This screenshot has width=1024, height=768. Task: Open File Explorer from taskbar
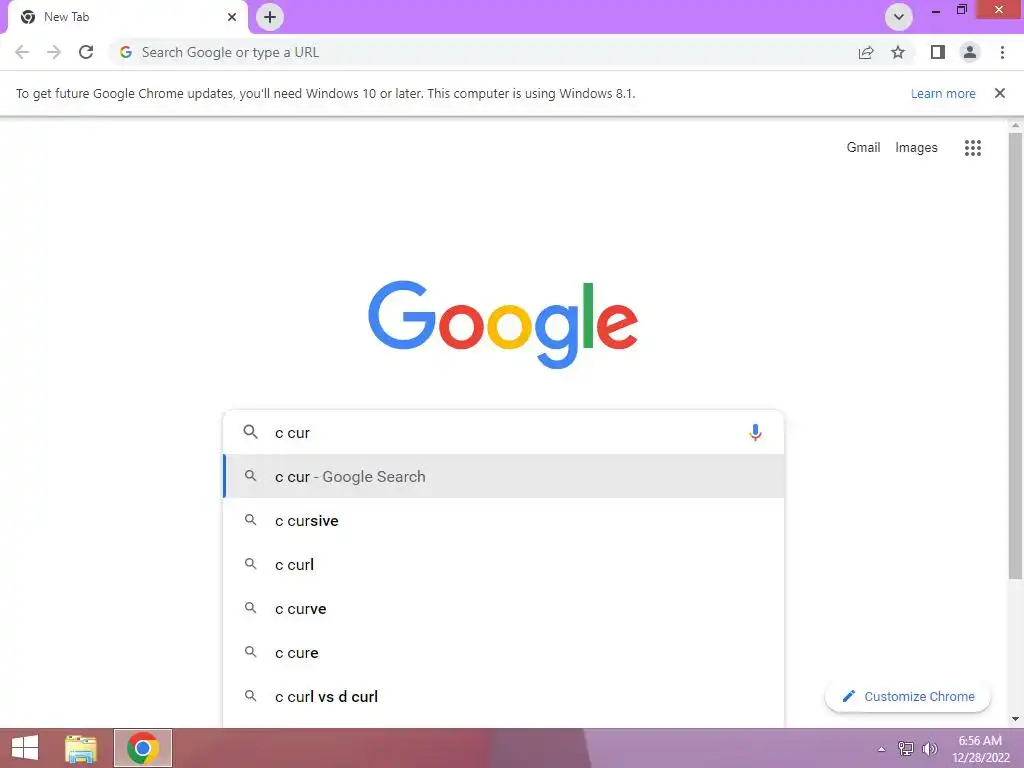pos(81,748)
